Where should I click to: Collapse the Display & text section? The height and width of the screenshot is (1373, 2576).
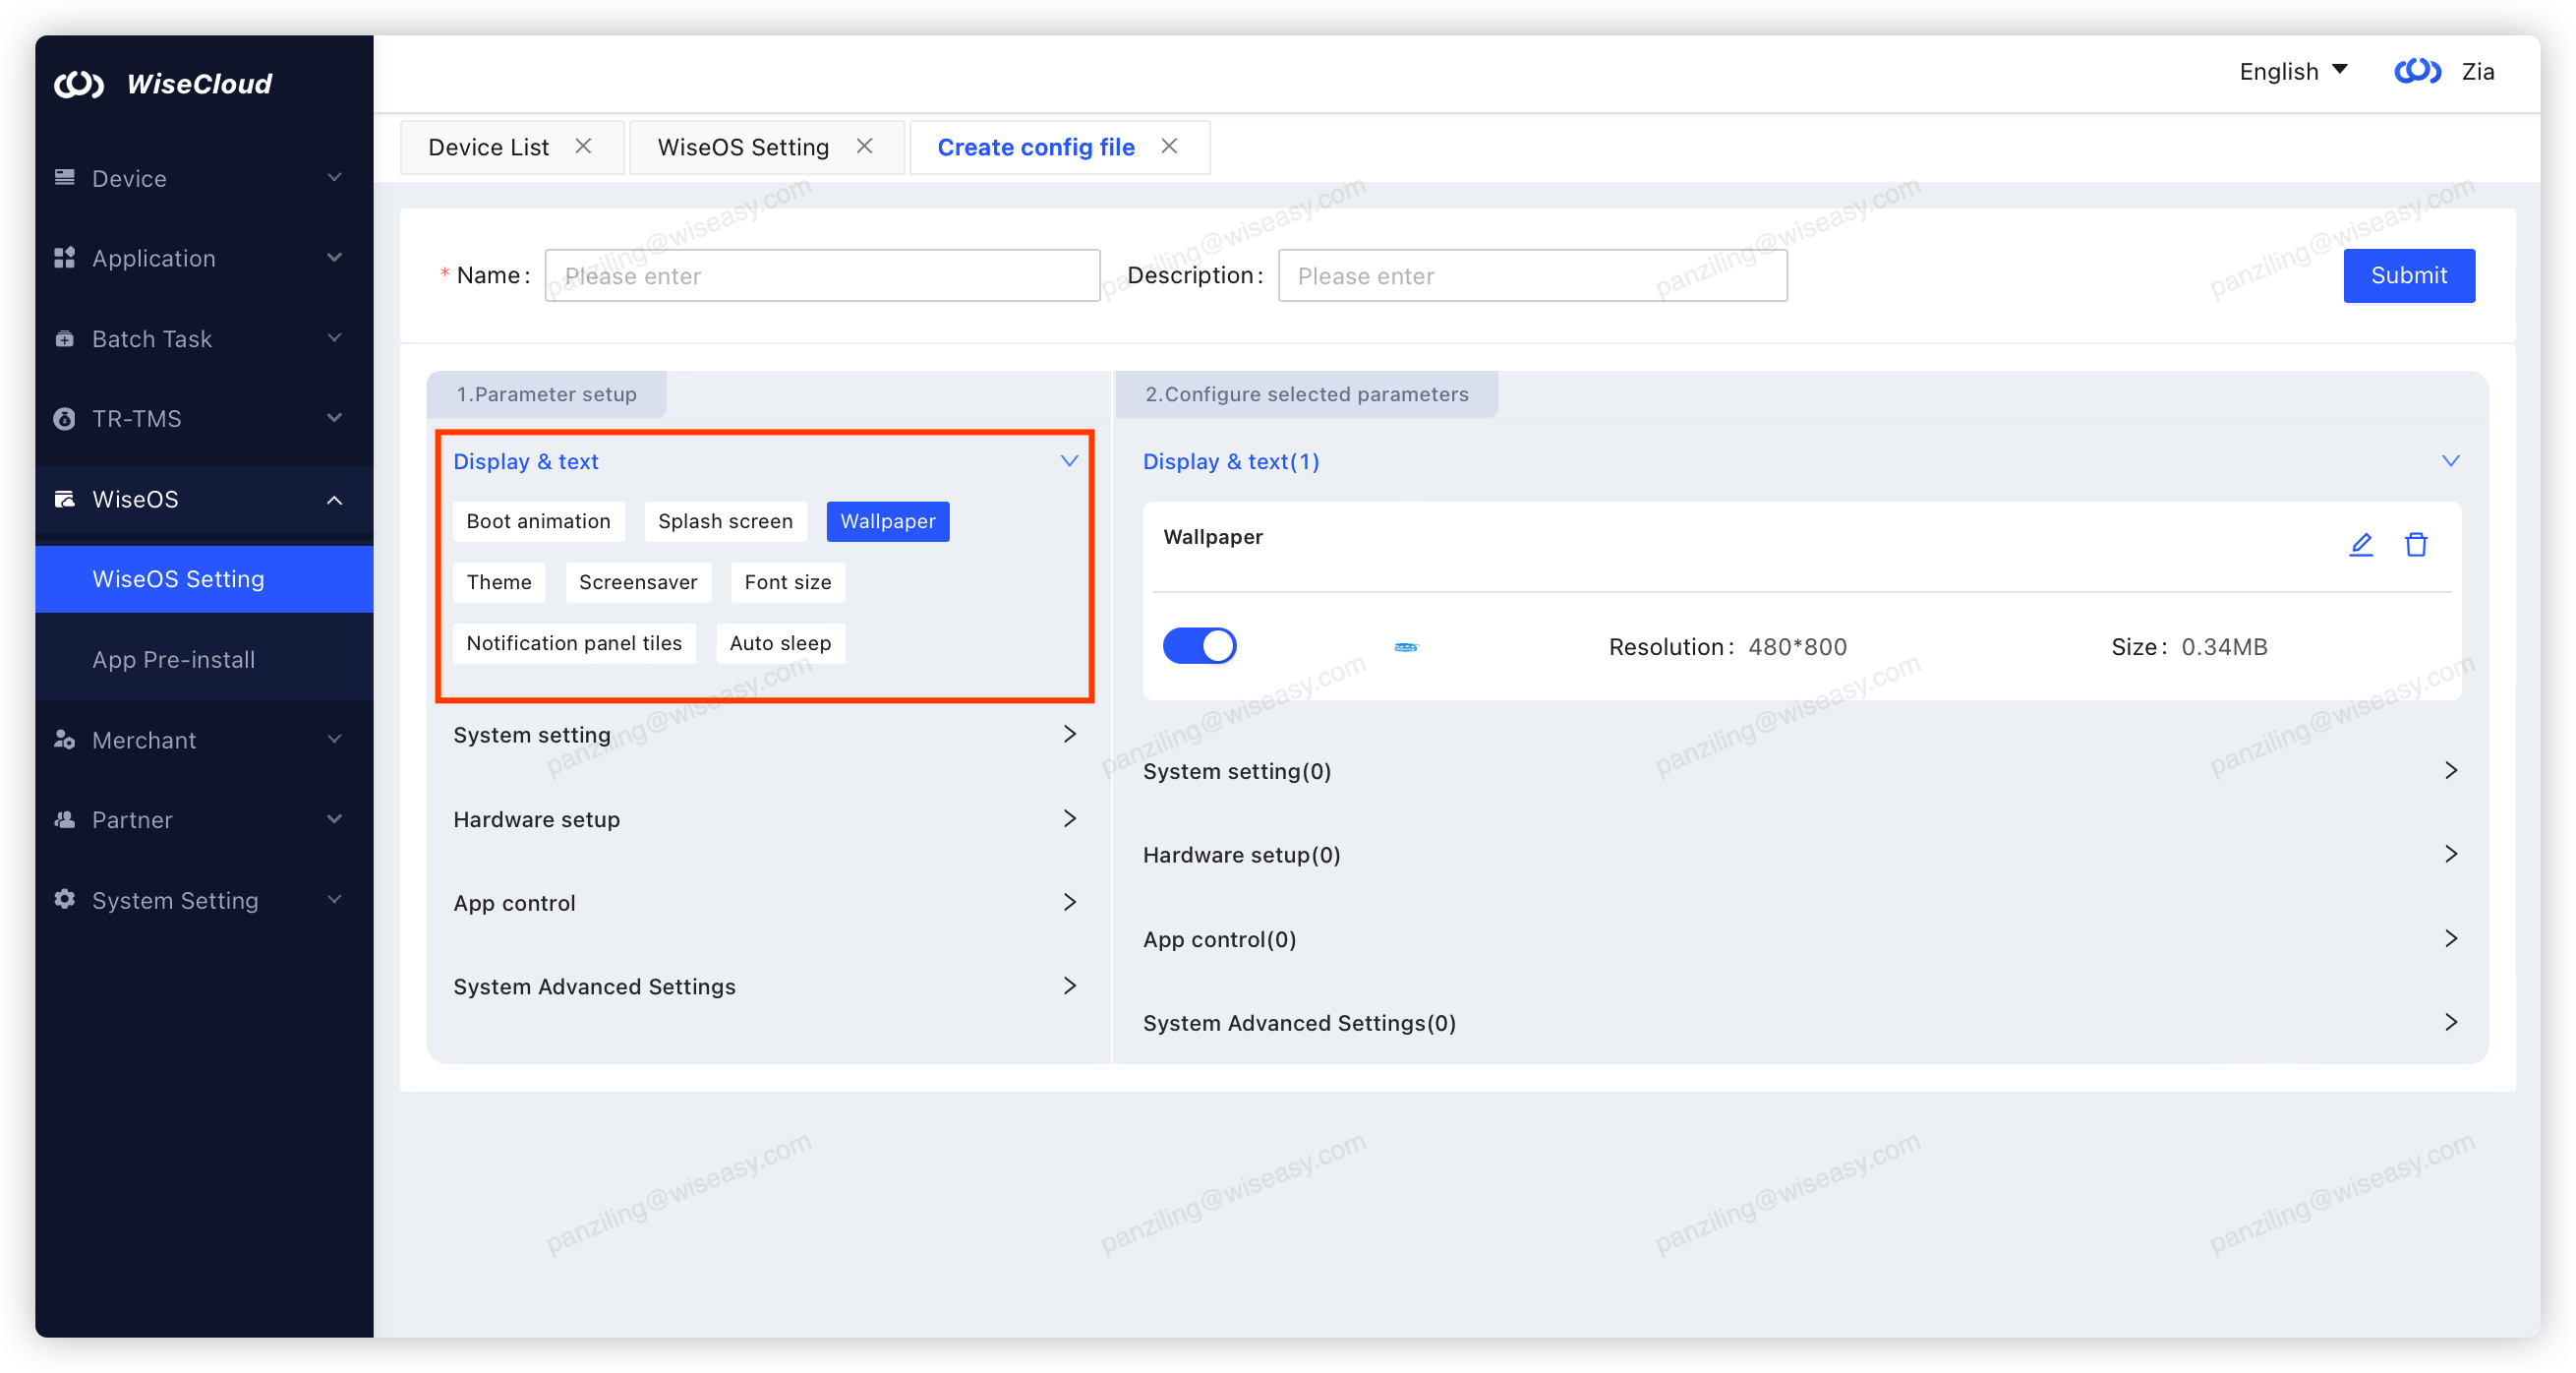tap(1068, 461)
